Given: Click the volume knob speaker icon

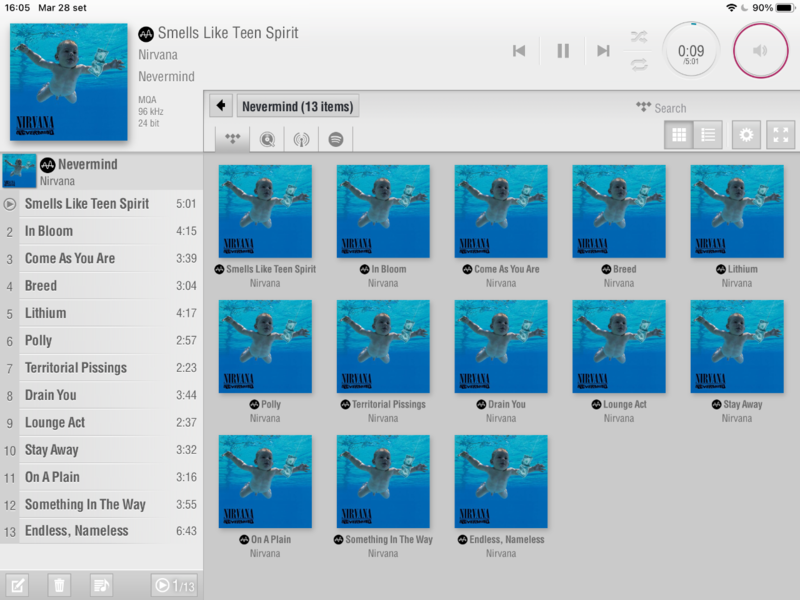Looking at the screenshot, I should (761, 51).
